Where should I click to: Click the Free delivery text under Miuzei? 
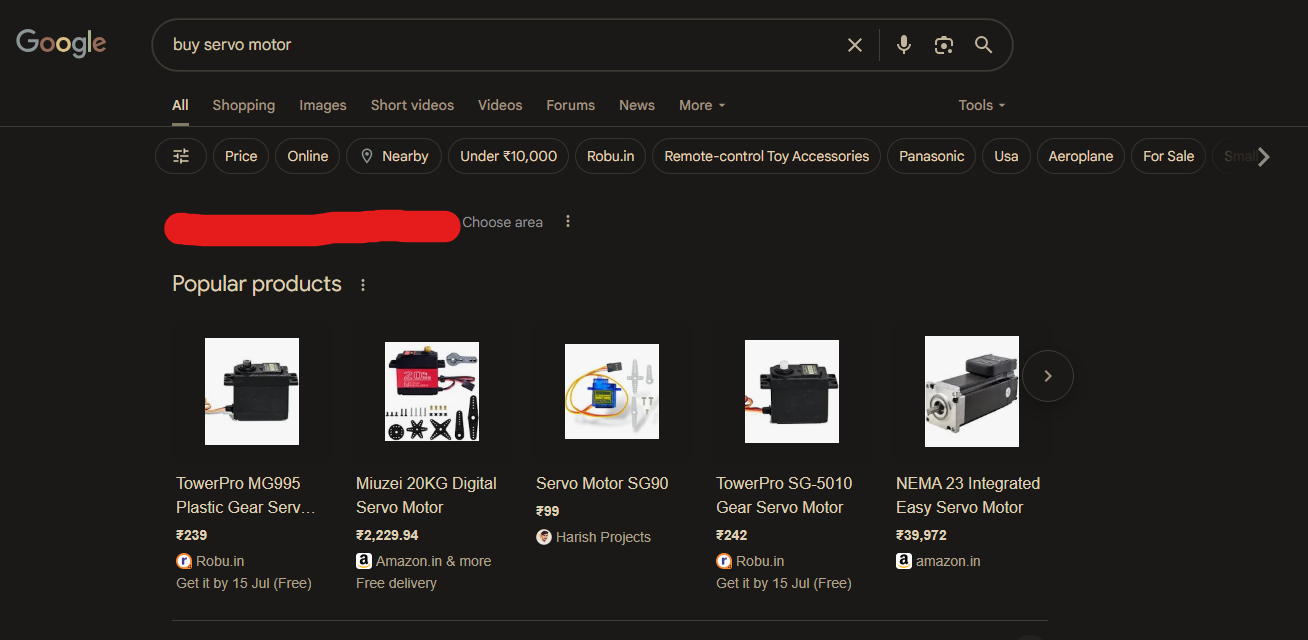pyautogui.click(x=396, y=583)
